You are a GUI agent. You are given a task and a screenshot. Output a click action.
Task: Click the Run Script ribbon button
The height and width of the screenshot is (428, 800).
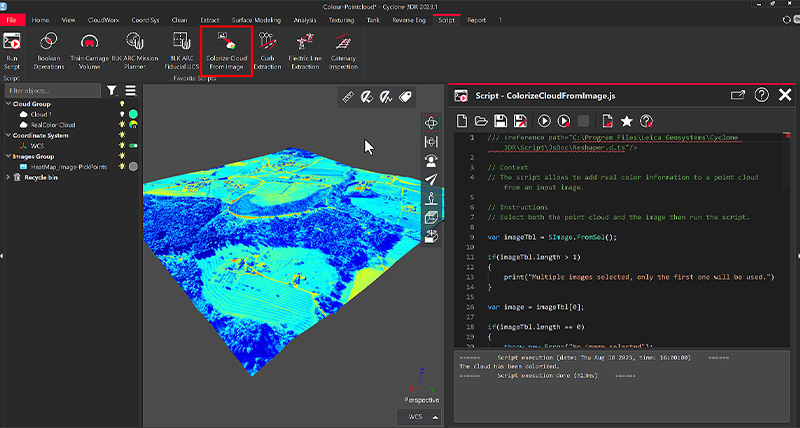click(11, 51)
